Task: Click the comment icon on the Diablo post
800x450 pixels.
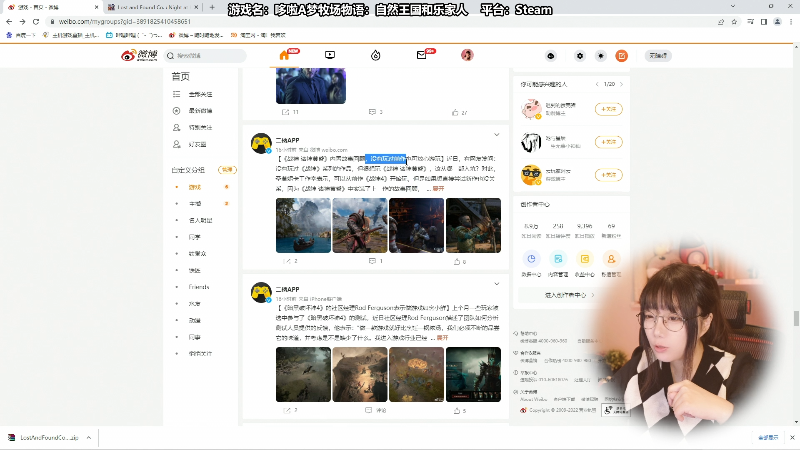Action: [x=368, y=410]
